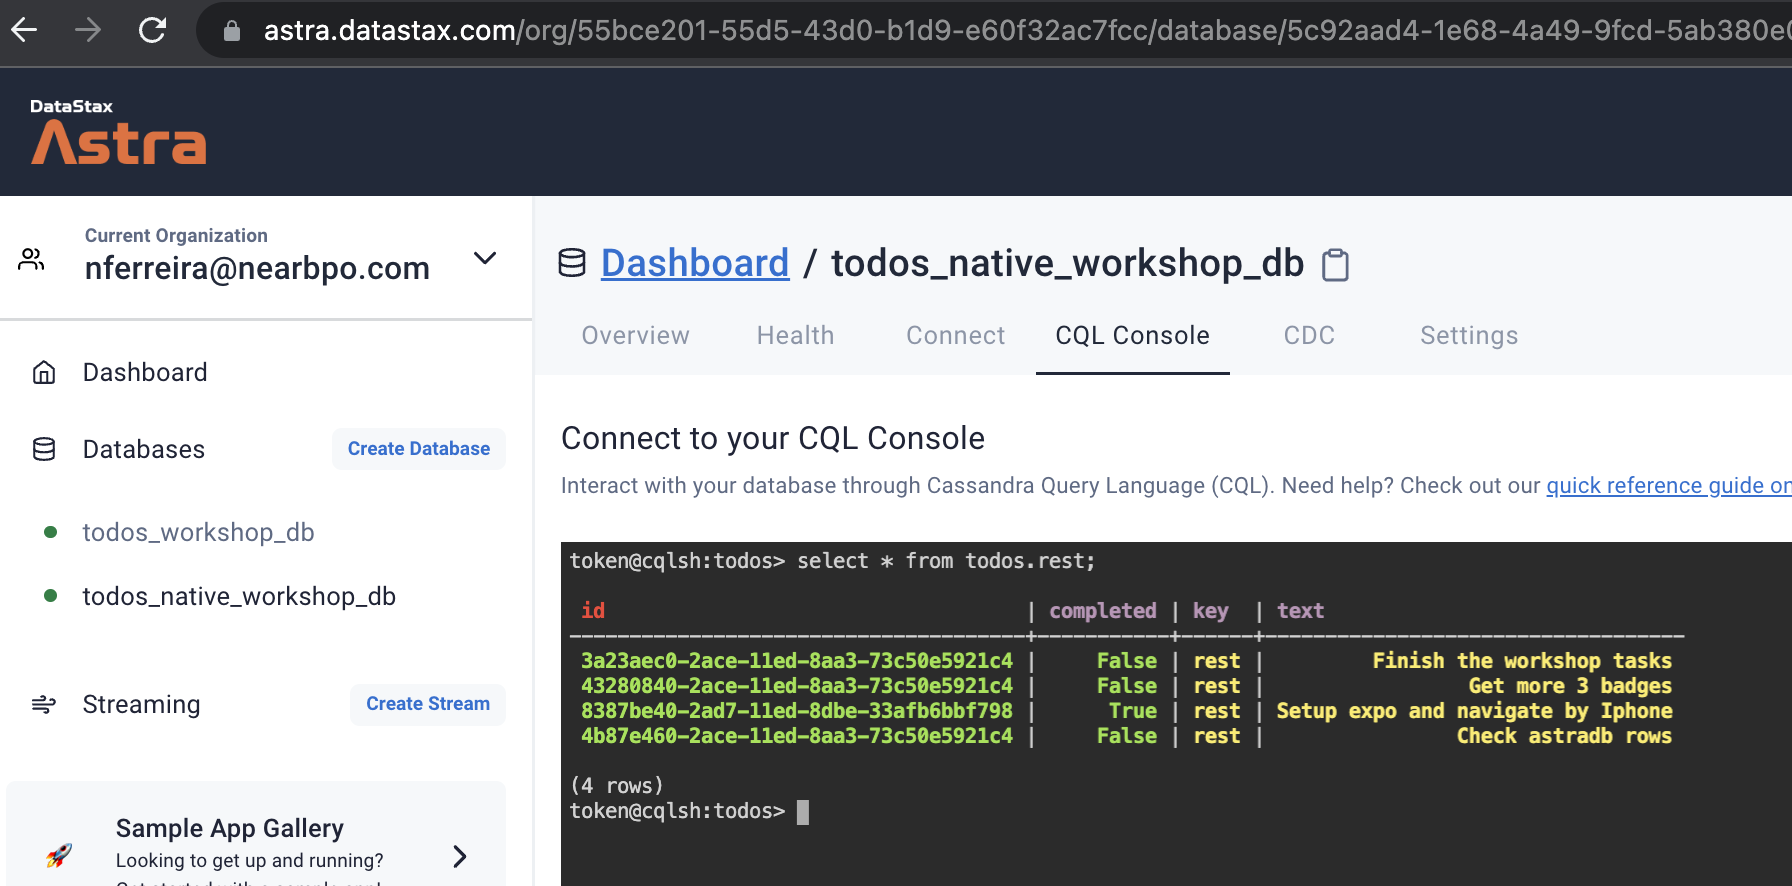Expand the Current Organization dropdown chevron
1792x886 pixels.
tap(485, 258)
